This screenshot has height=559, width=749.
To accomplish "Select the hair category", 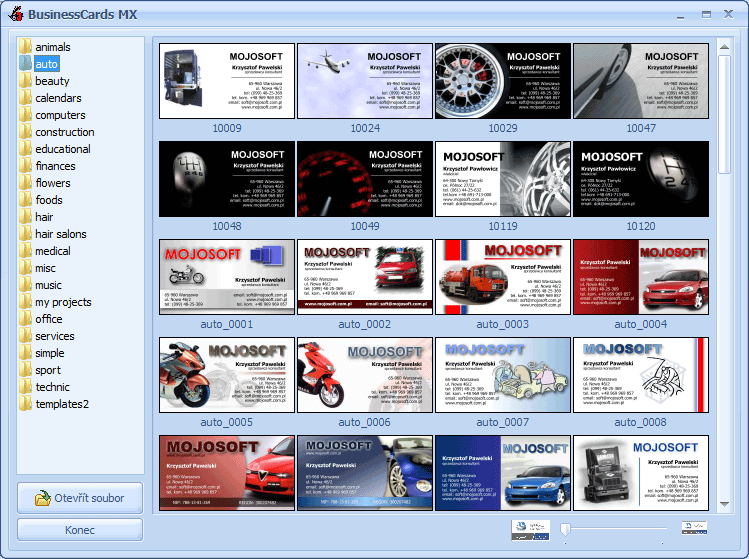I will pyautogui.click(x=44, y=216).
